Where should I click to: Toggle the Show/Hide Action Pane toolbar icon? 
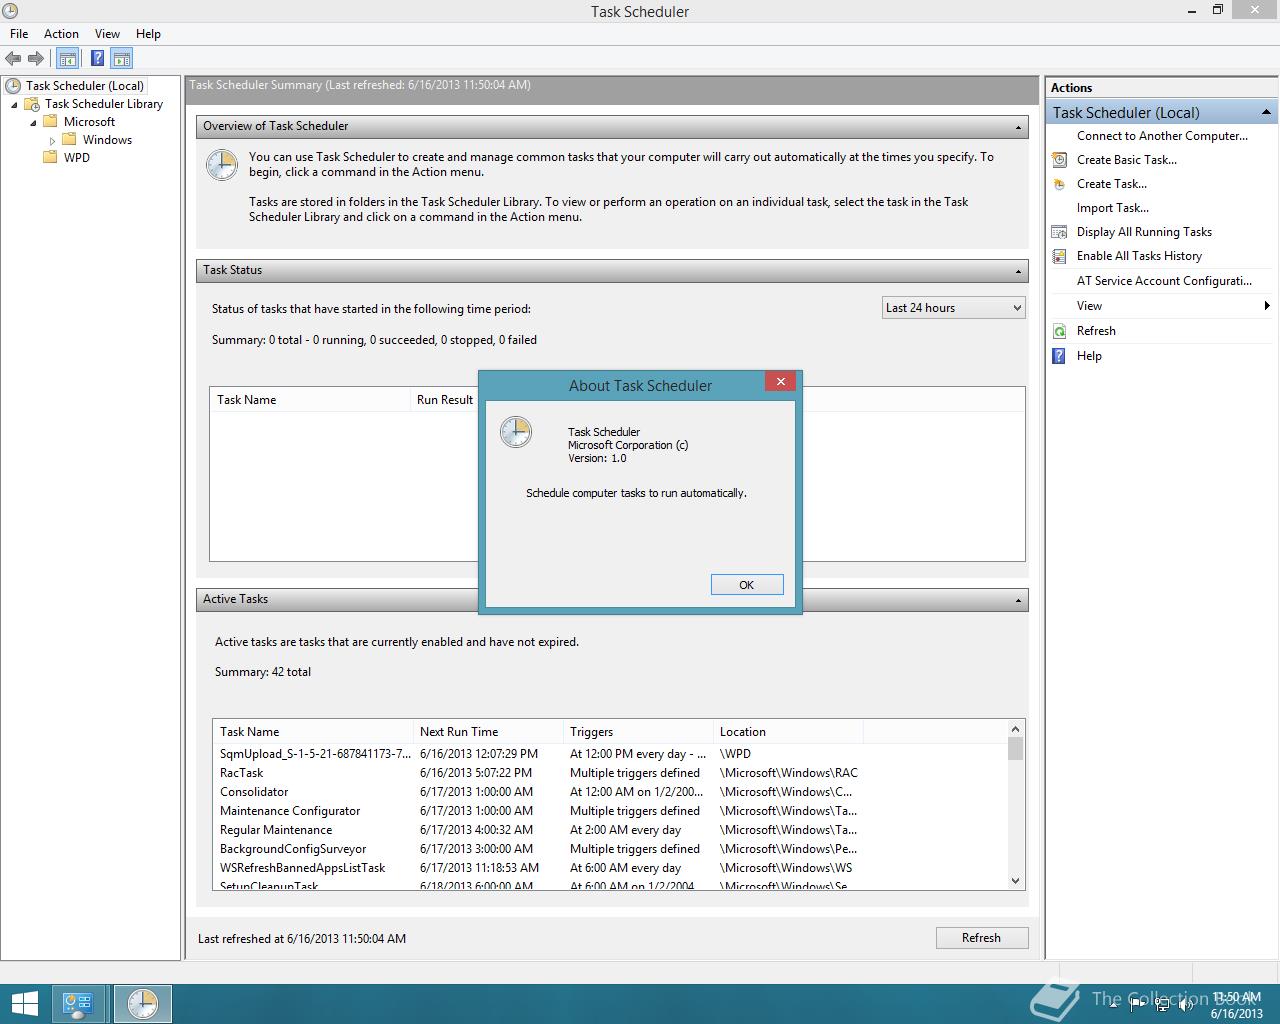(x=122, y=59)
